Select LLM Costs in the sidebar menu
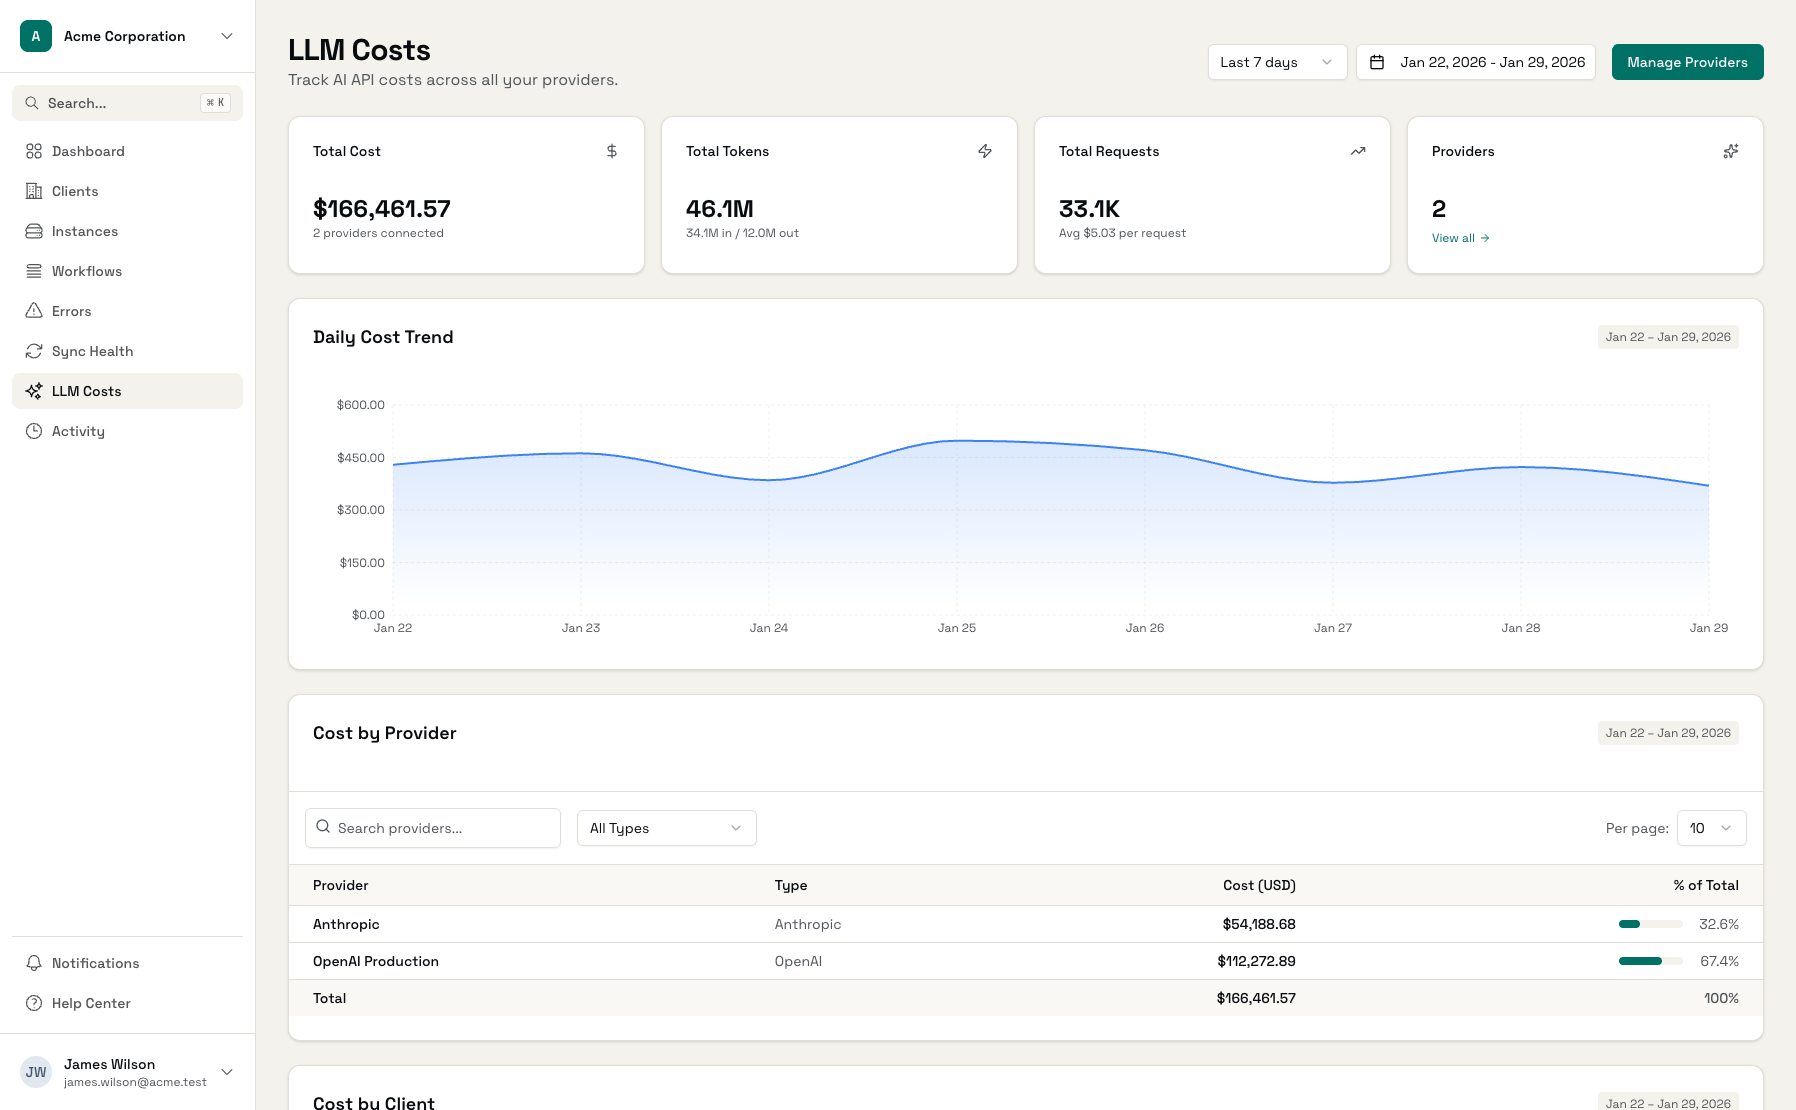 tap(87, 391)
